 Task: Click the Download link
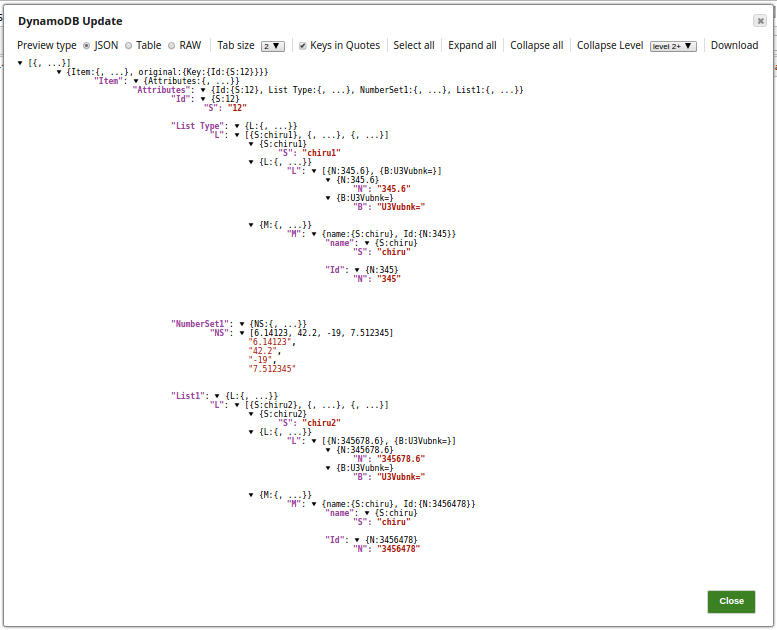coord(734,45)
